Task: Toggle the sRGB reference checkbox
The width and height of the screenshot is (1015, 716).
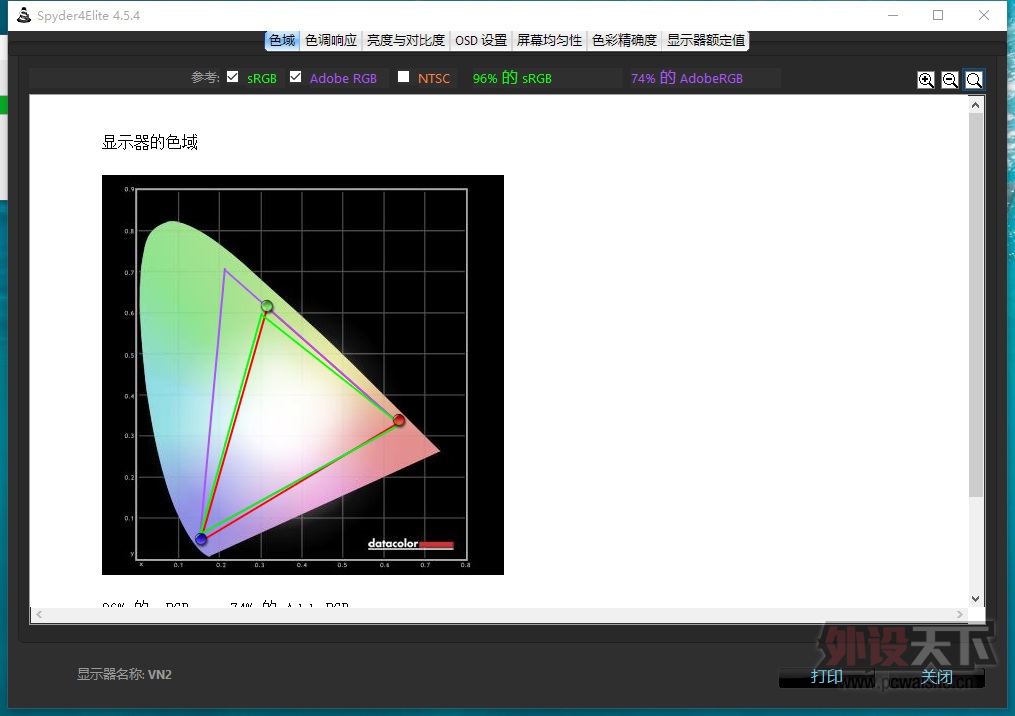Action: tap(232, 76)
